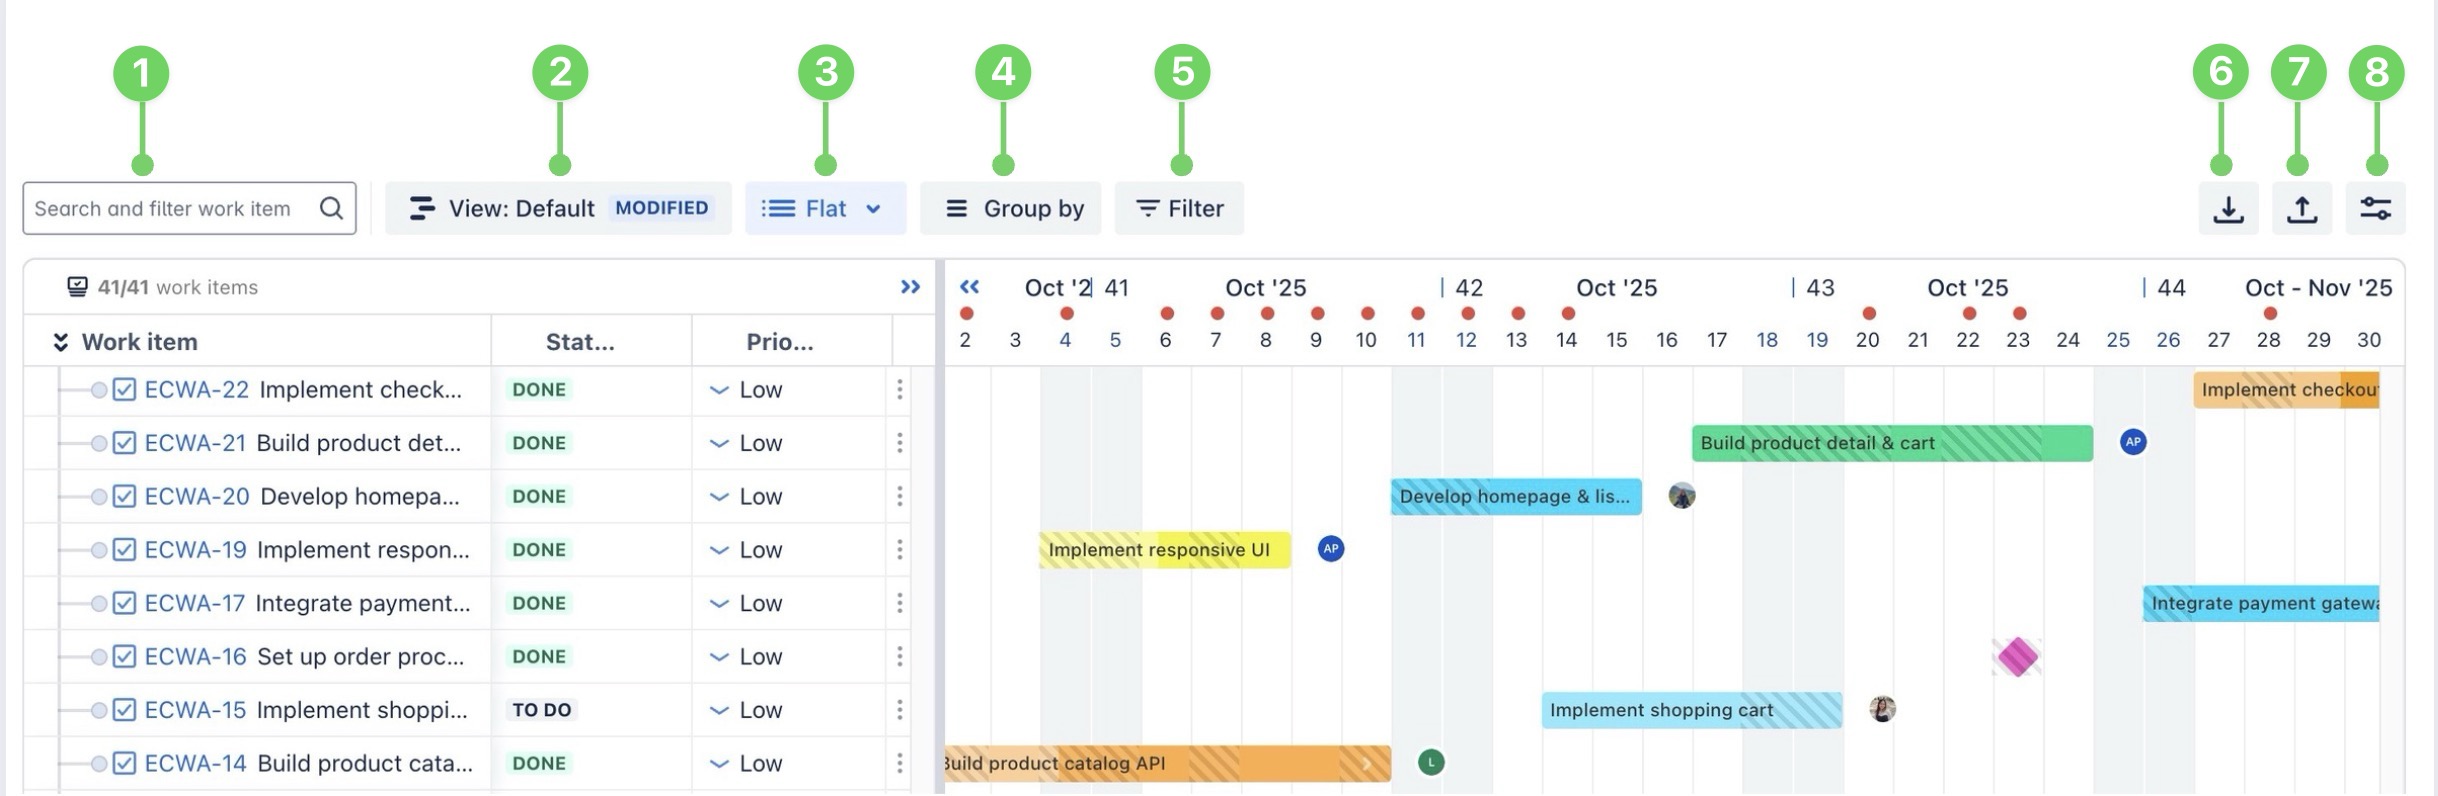Open the three-dot menu for ECWA-15
2438x796 pixels.
coord(900,710)
